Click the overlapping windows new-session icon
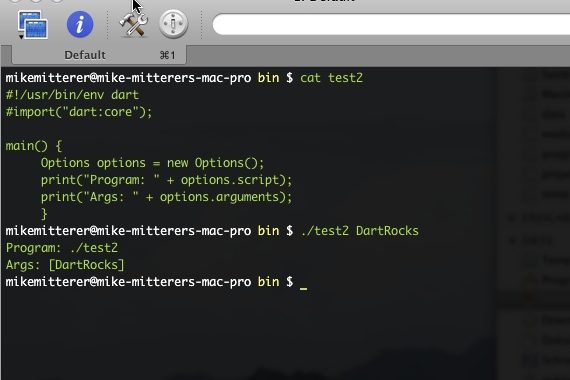The width and height of the screenshot is (570, 380). point(33,24)
